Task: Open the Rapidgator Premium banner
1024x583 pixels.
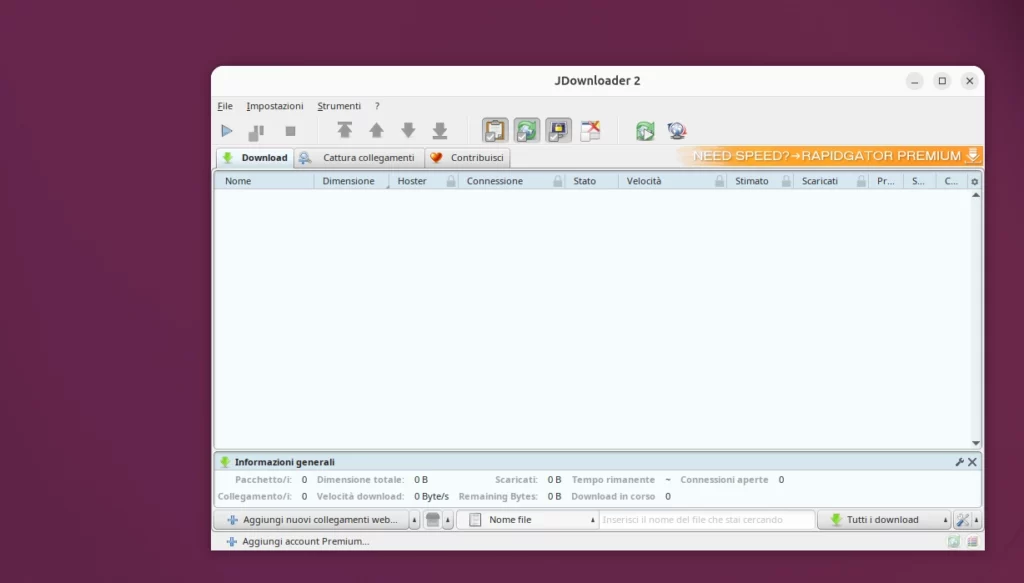Action: point(829,155)
